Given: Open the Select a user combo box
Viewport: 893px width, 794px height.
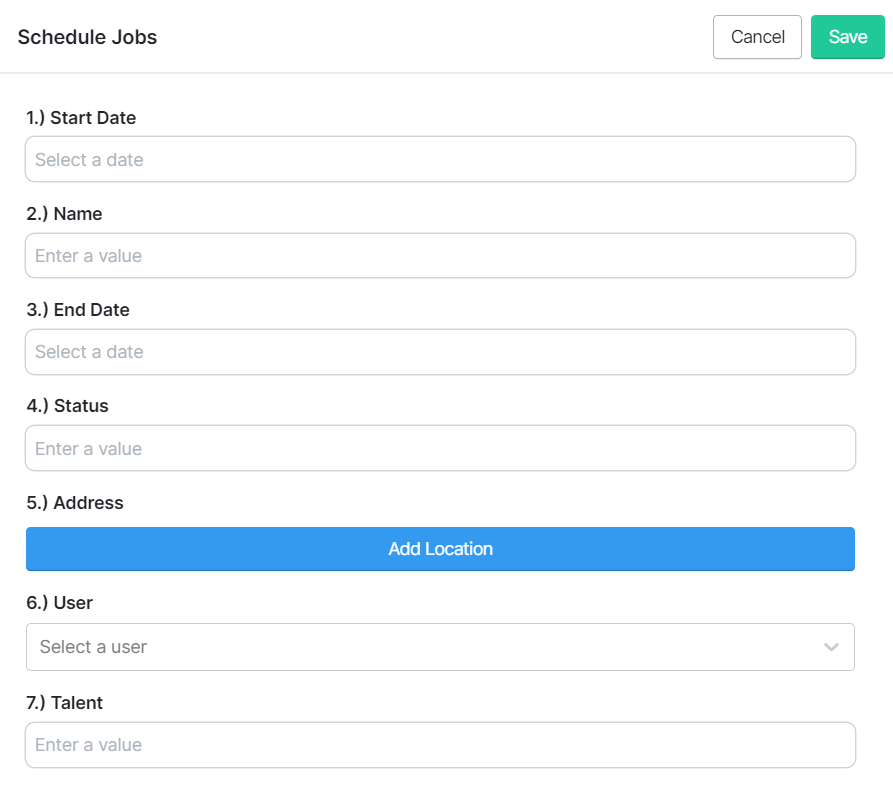Looking at the screenshot, I should pyautogui.click(x=440, y=647).
